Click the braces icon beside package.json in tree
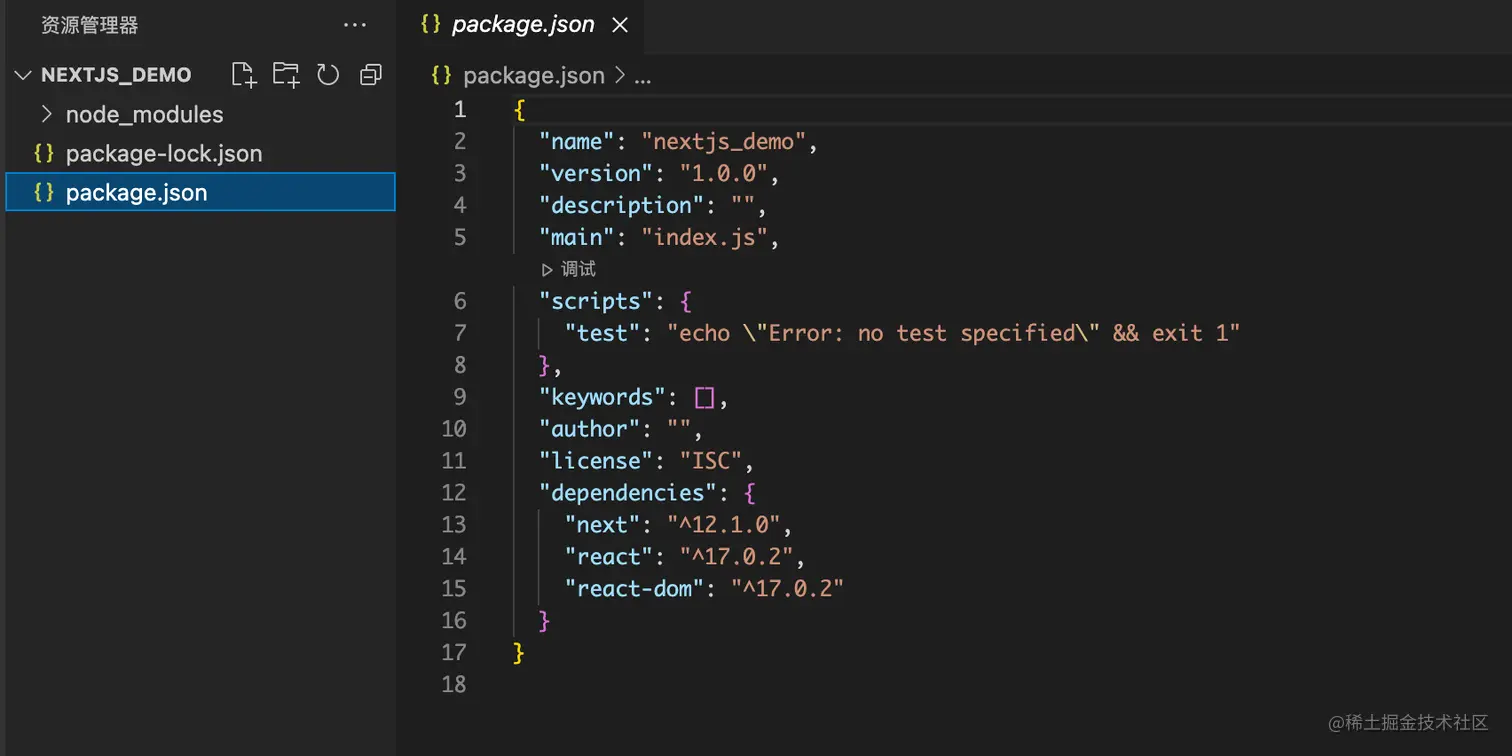Viewport: 1512px width, 756px height. [x=43, y=192]
